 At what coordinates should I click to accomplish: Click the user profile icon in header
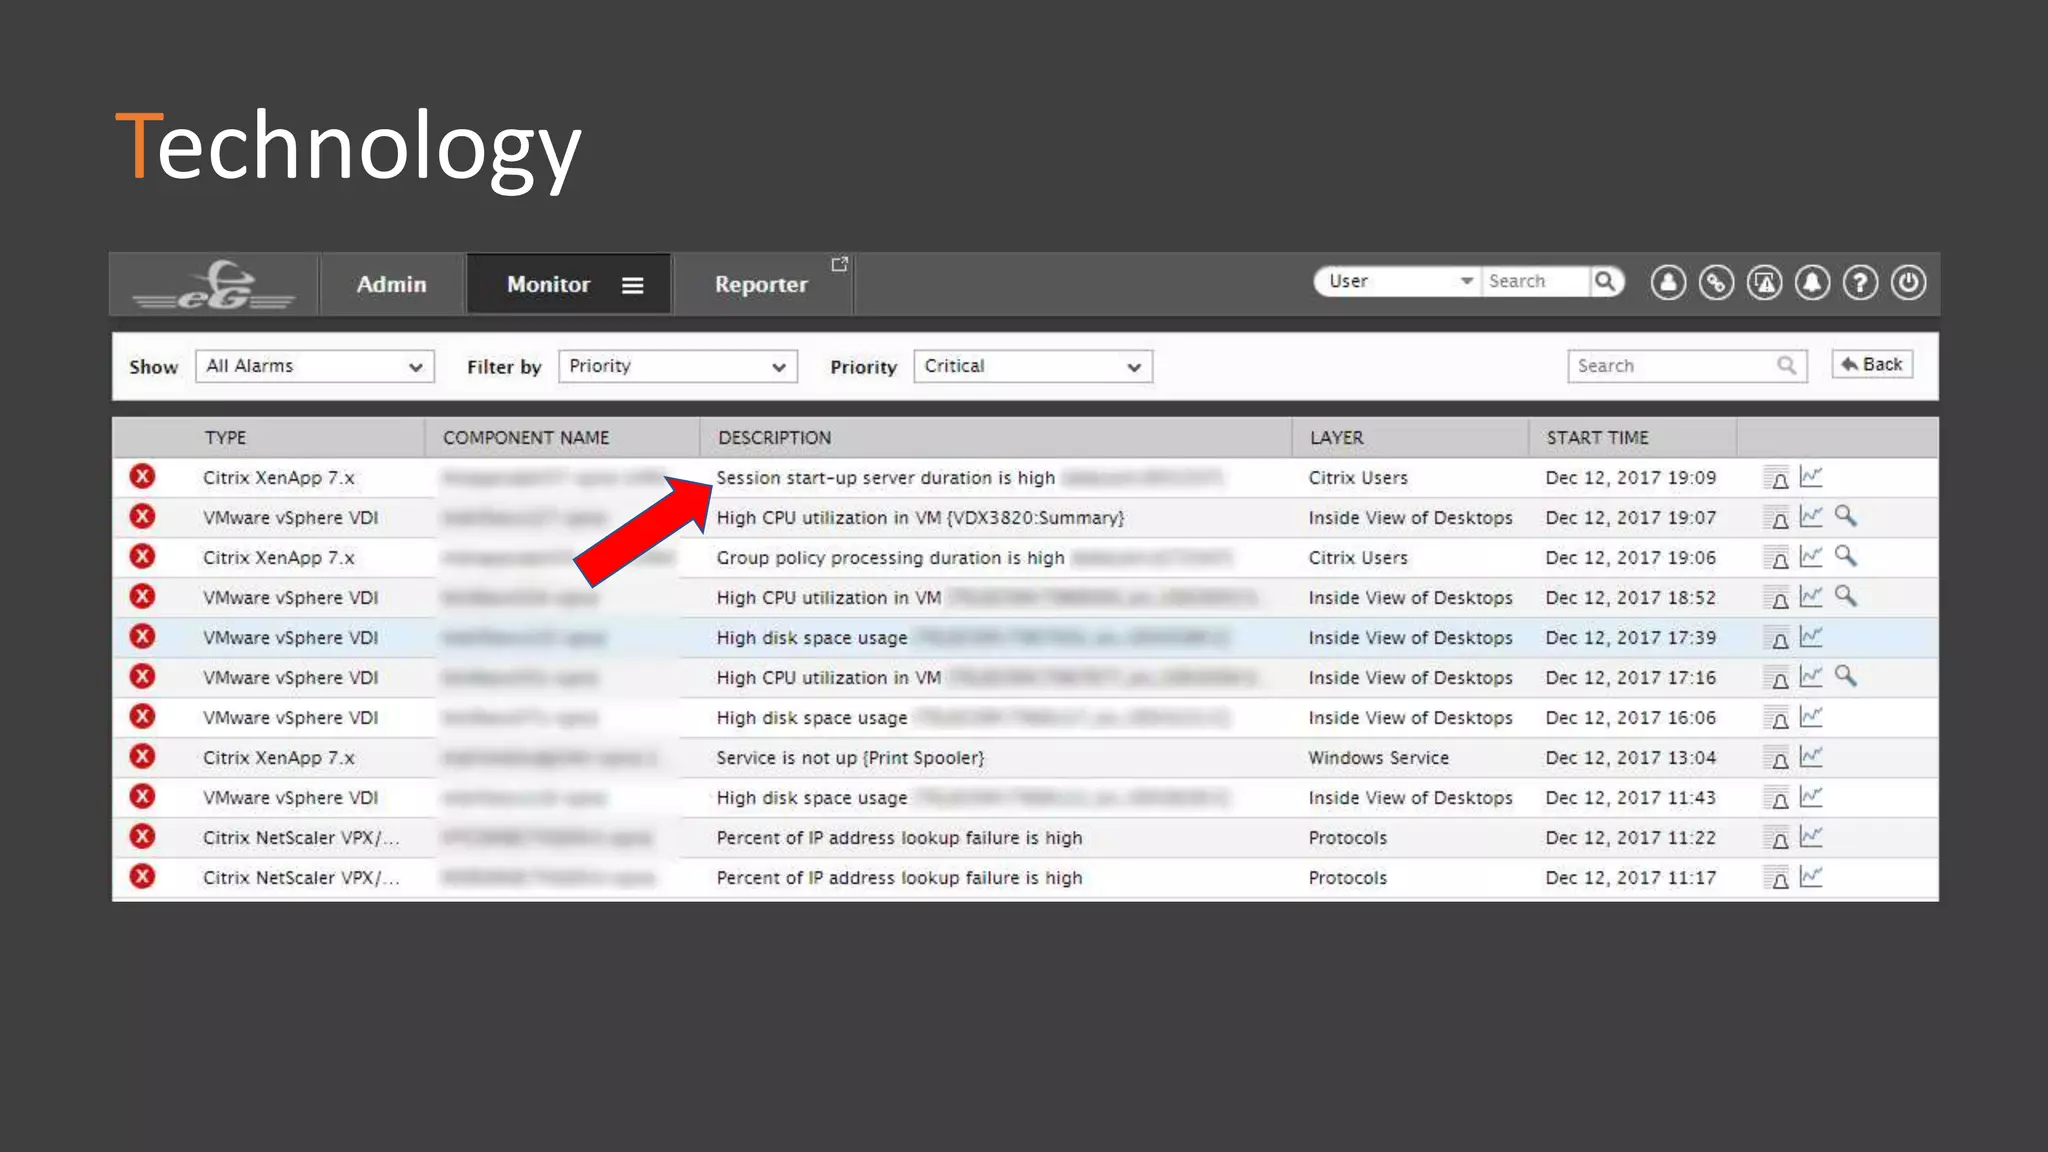click(1668, 283)
